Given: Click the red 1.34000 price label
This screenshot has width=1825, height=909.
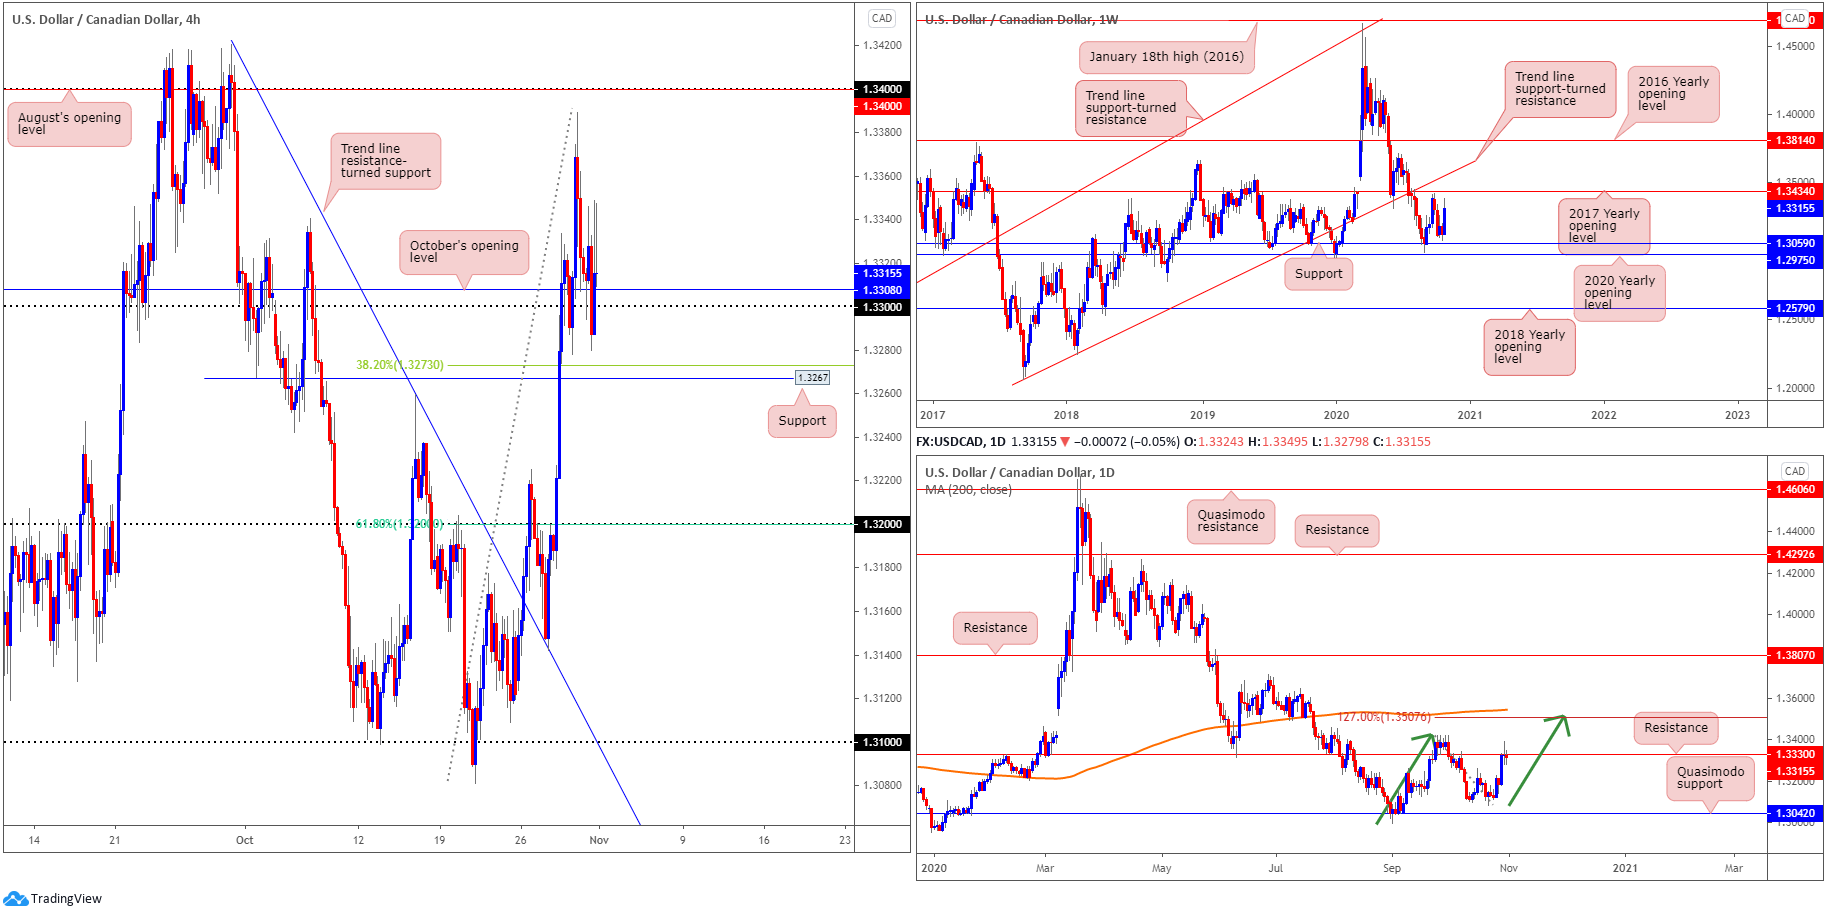Looking at the screenshot, I should (x=882, y=106).
